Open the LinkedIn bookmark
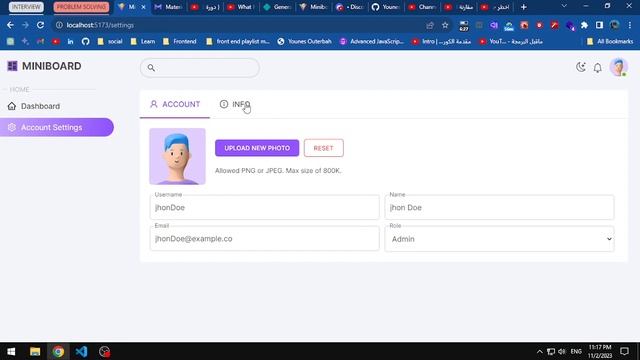640x360 pixels. pyautogui.click(x=71, y=41)
